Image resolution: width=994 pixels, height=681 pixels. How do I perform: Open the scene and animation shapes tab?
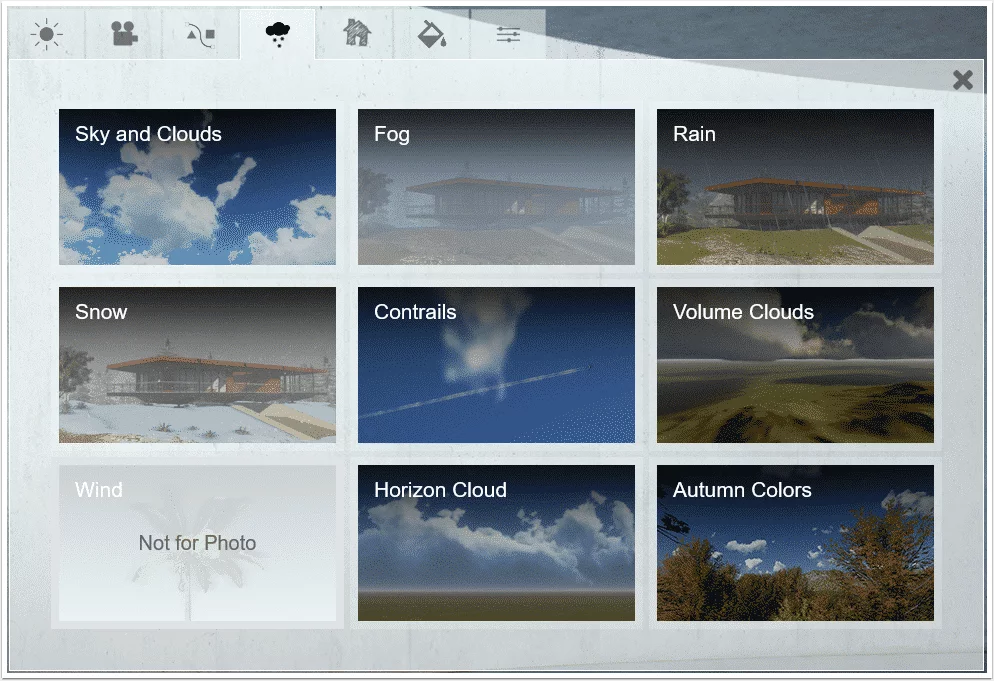coord(201,34)
